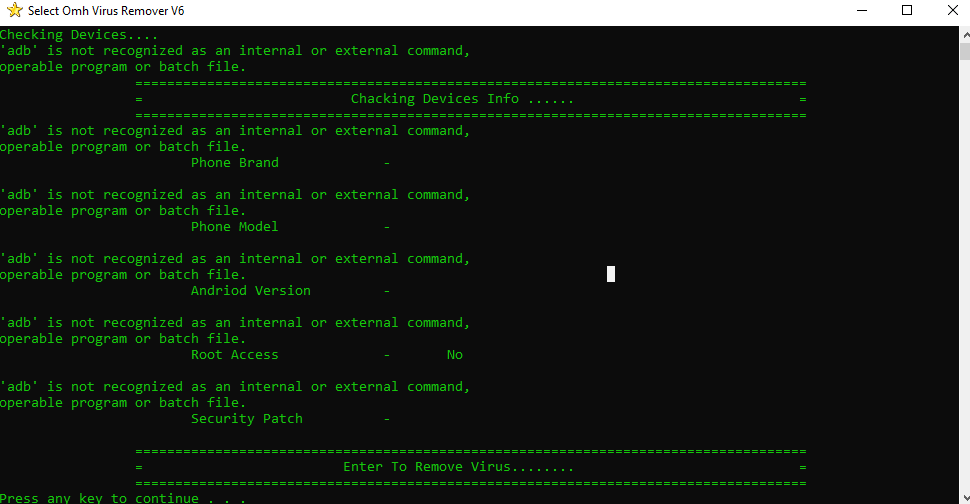Click the 'Press any key to continue' line

122,498
